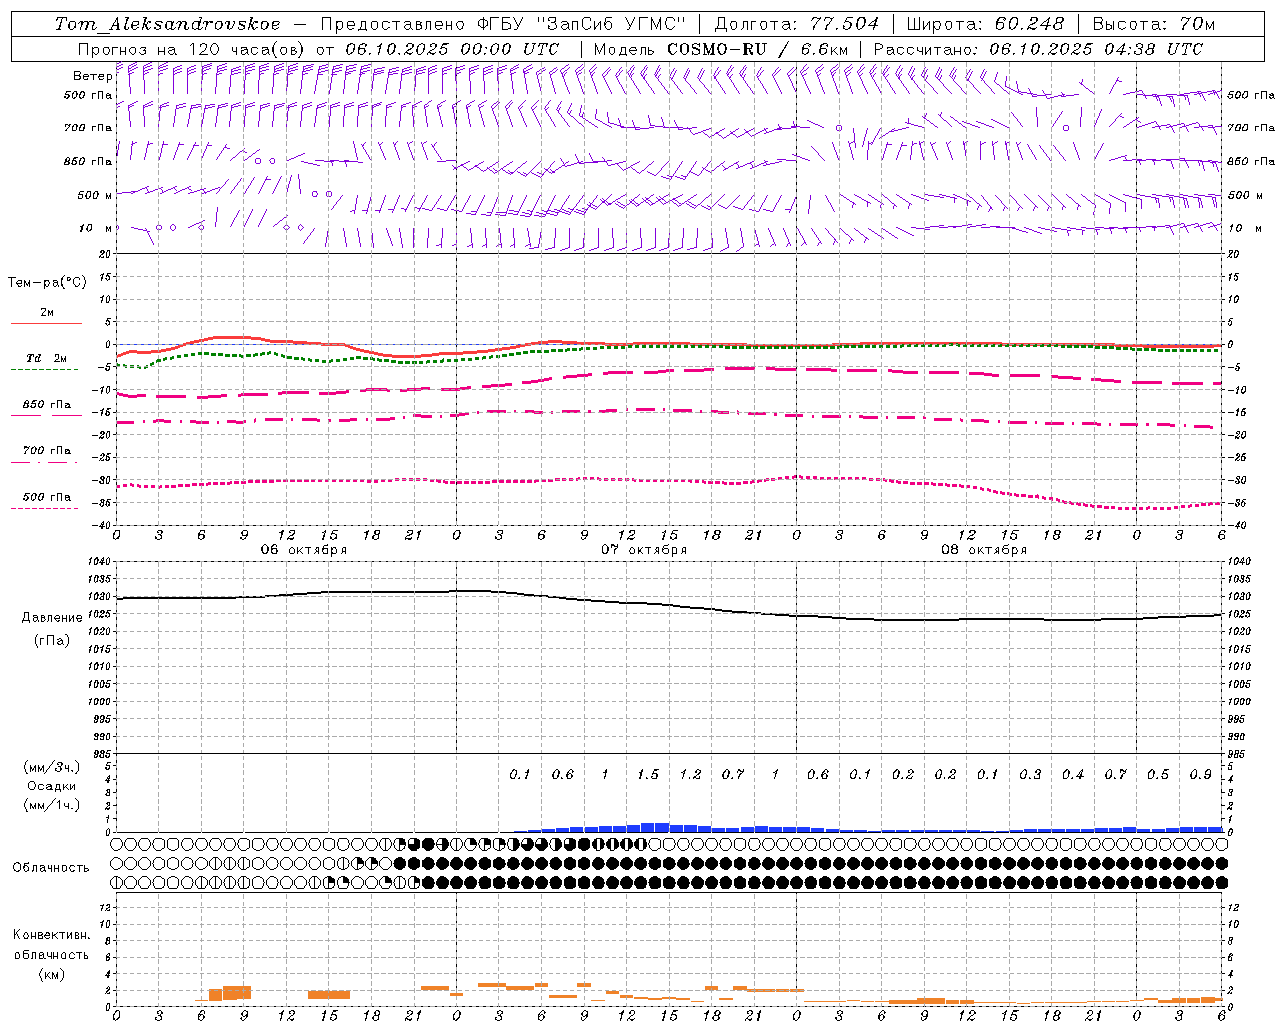The height and width of the screenshot is (1024, 1280).
Task: Click the 0.4 precipitation value
Action: [1073, 775]
